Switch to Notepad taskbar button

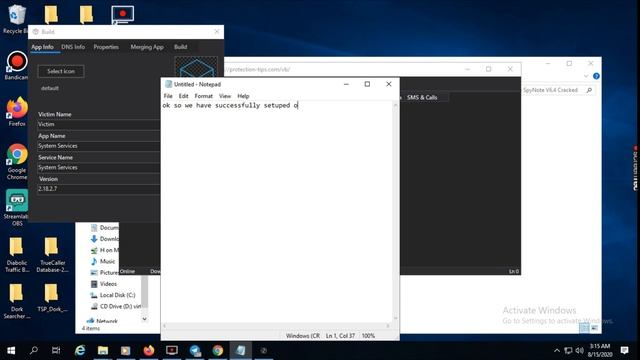240,350
